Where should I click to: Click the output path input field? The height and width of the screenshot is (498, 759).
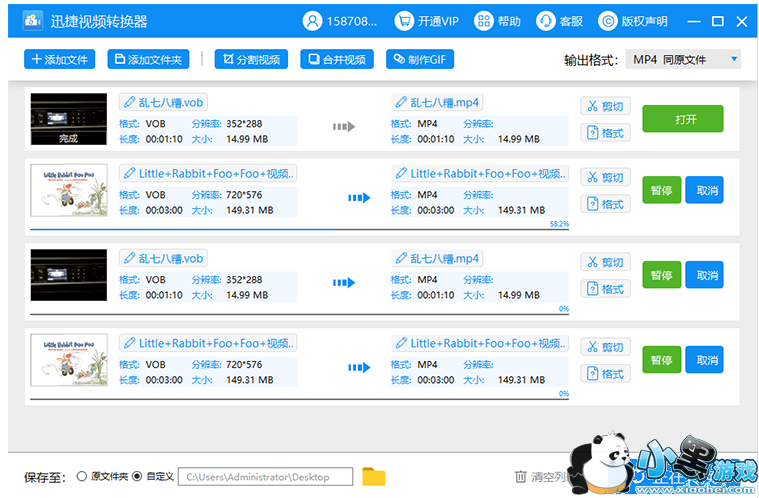click(x=267, y=477)
